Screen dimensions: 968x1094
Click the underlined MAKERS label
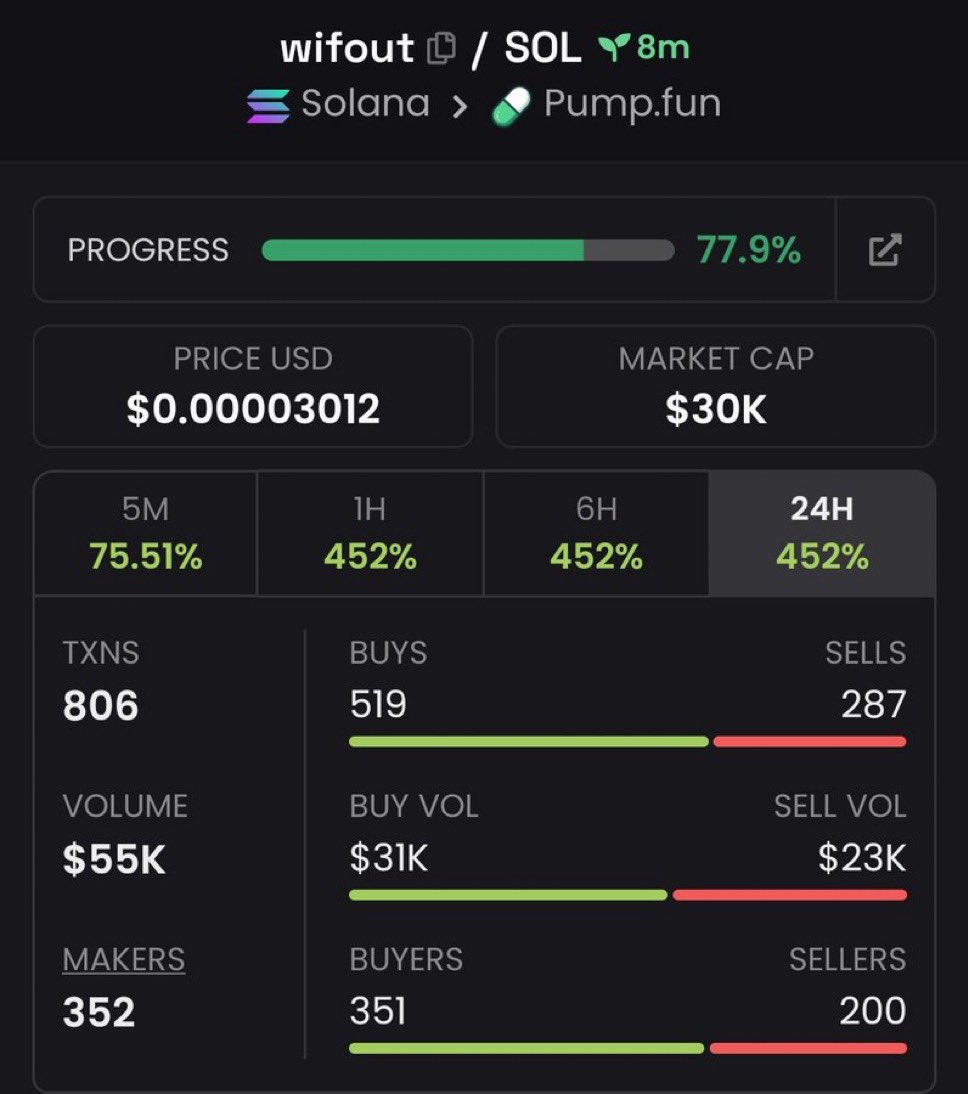click(124, 959)
